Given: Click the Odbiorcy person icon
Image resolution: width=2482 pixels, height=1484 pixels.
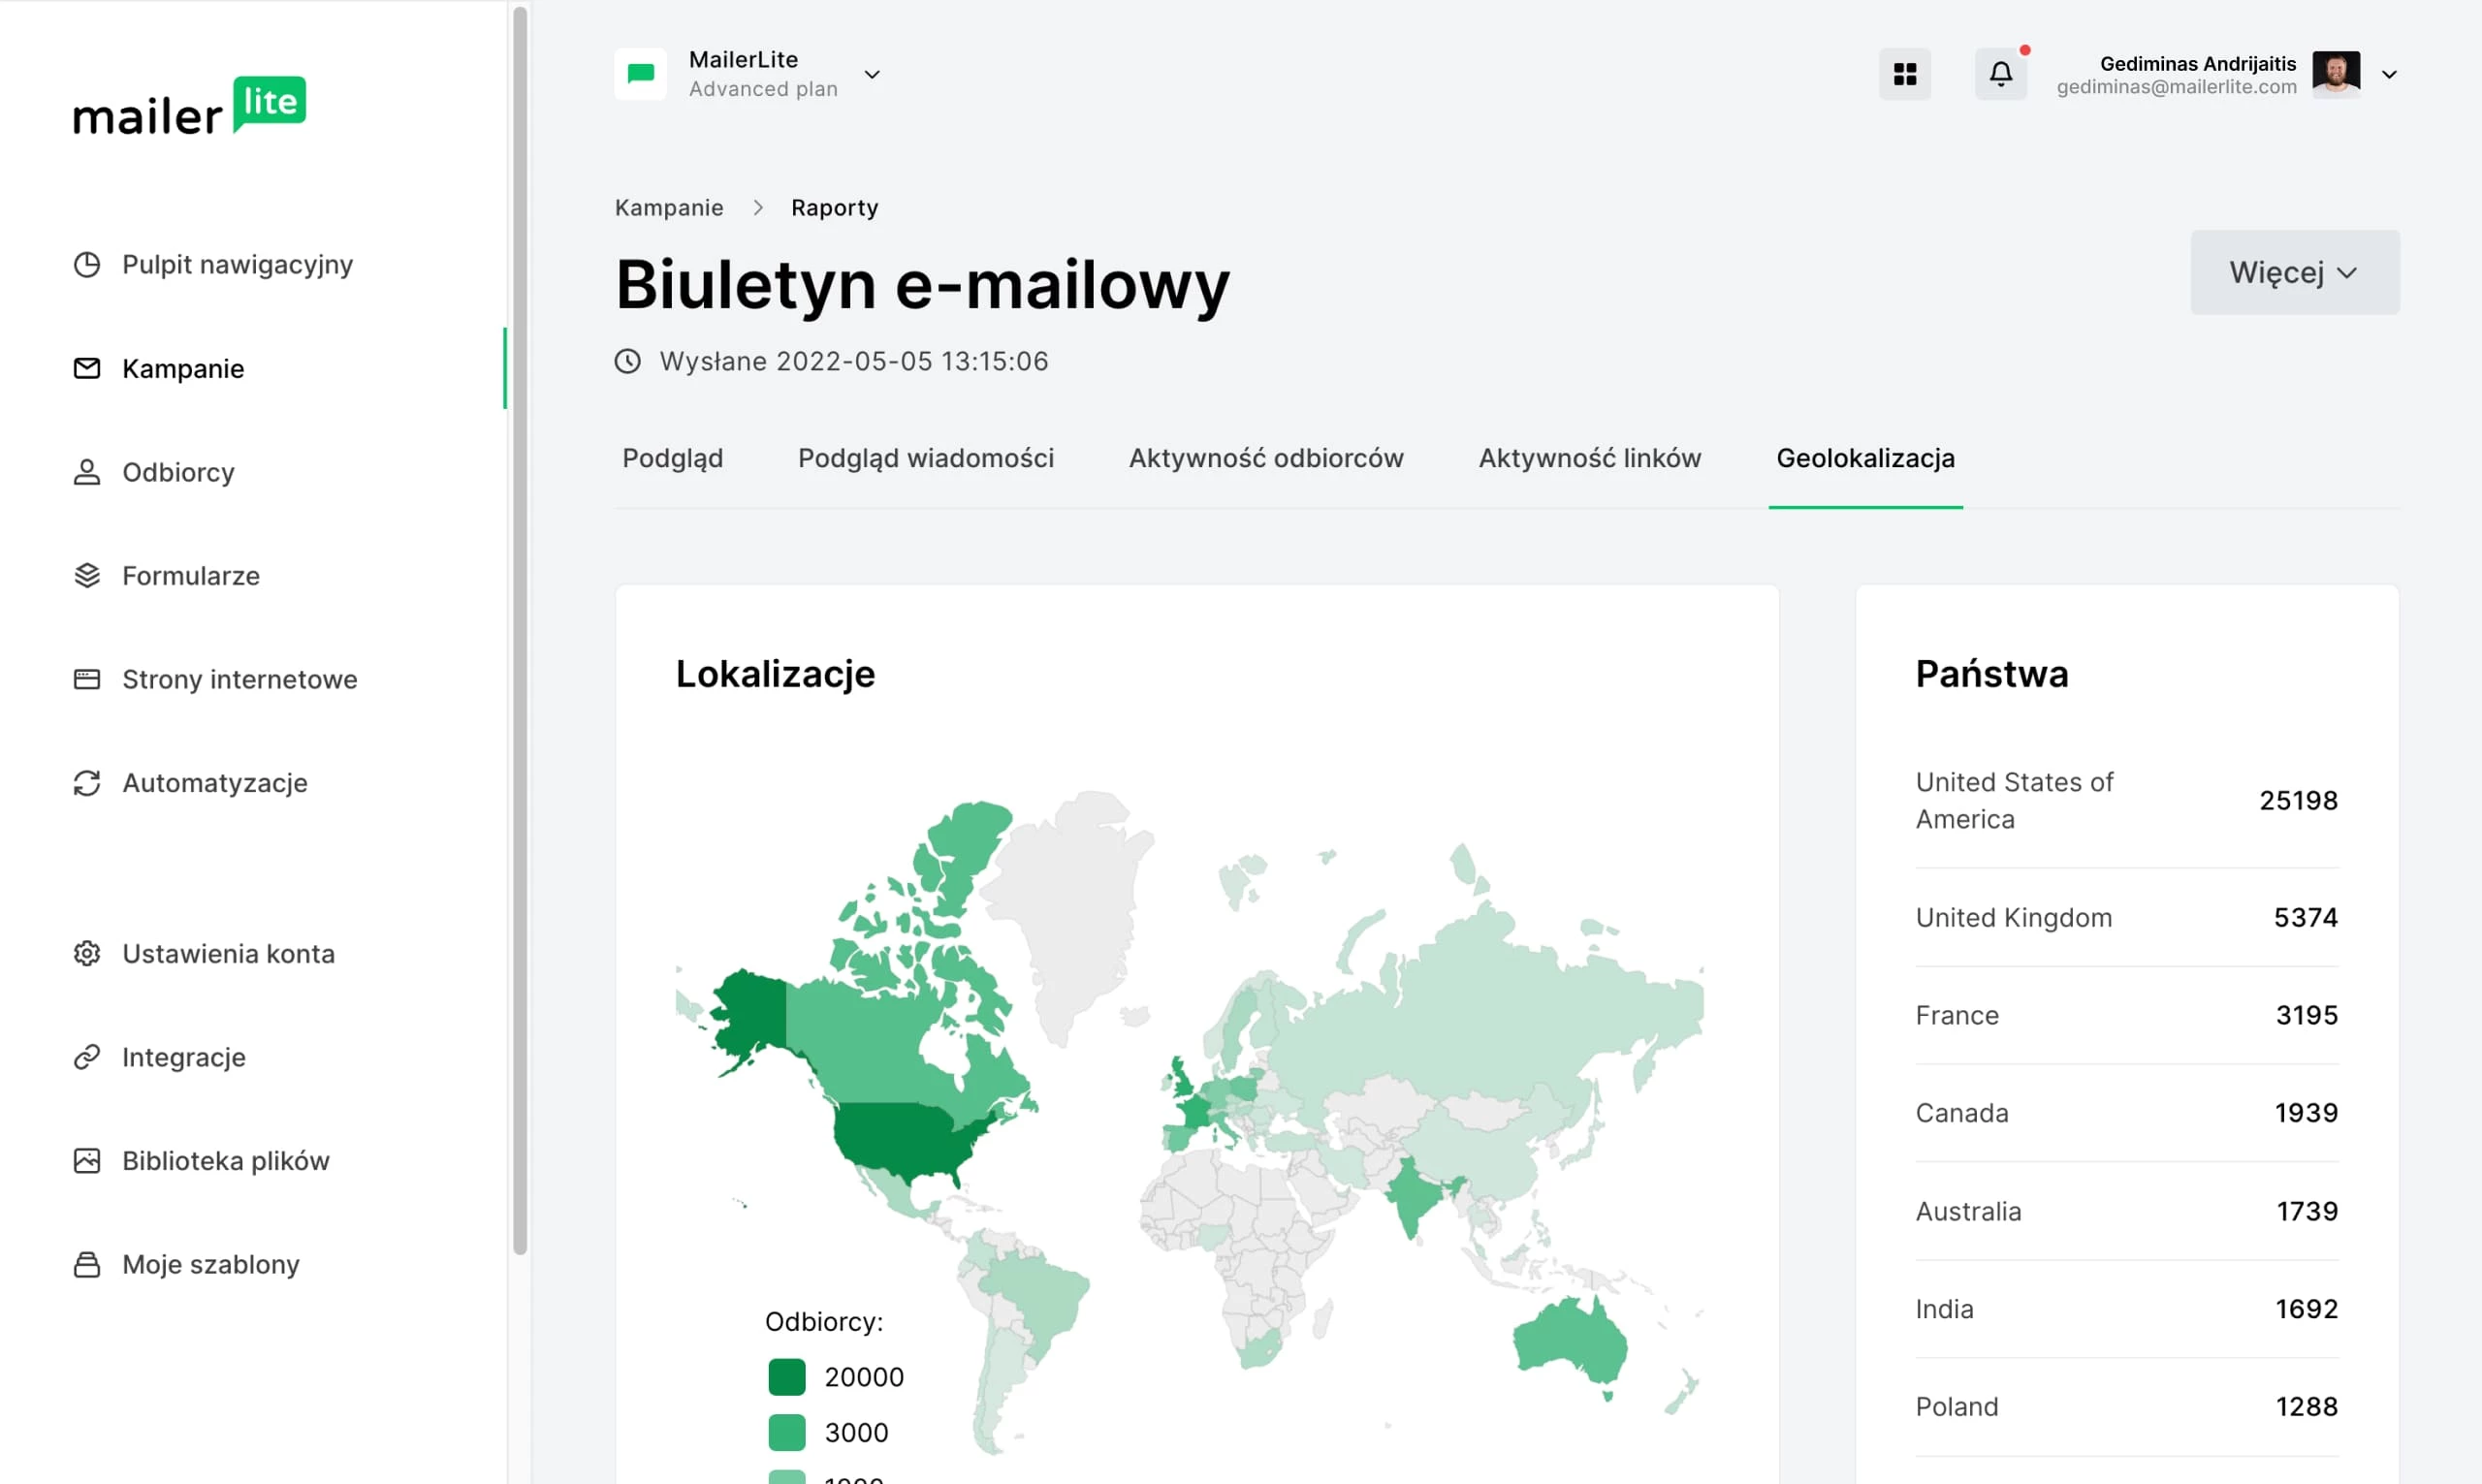Looking at the screenshot, I should (x=87, y=472).
